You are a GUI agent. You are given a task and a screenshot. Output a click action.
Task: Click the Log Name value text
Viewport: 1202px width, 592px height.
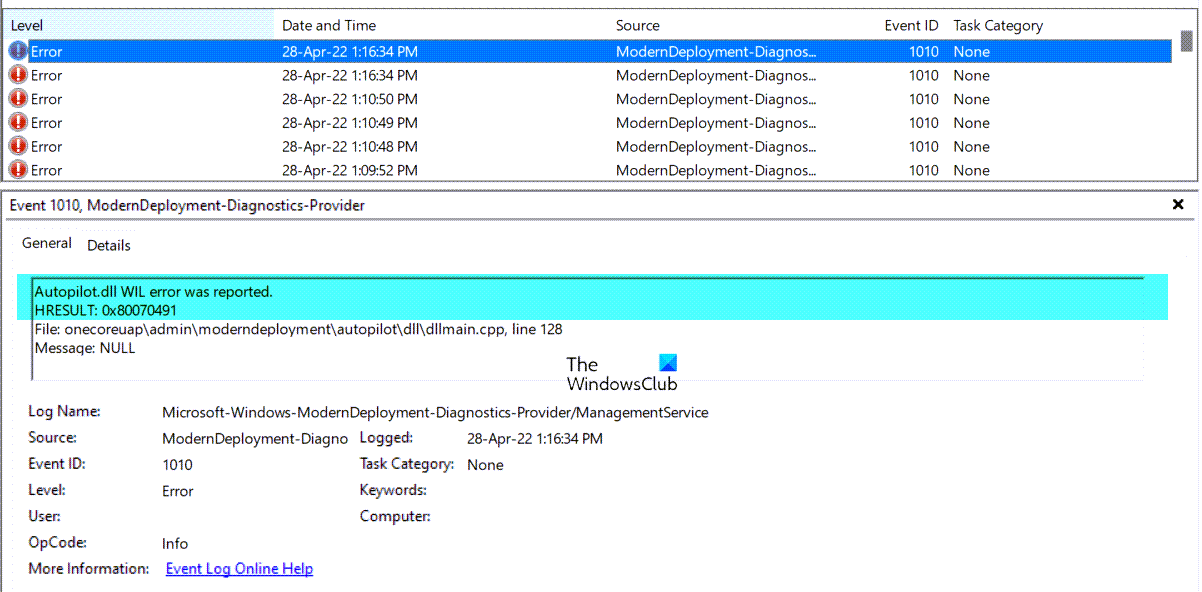click(435, 412)
